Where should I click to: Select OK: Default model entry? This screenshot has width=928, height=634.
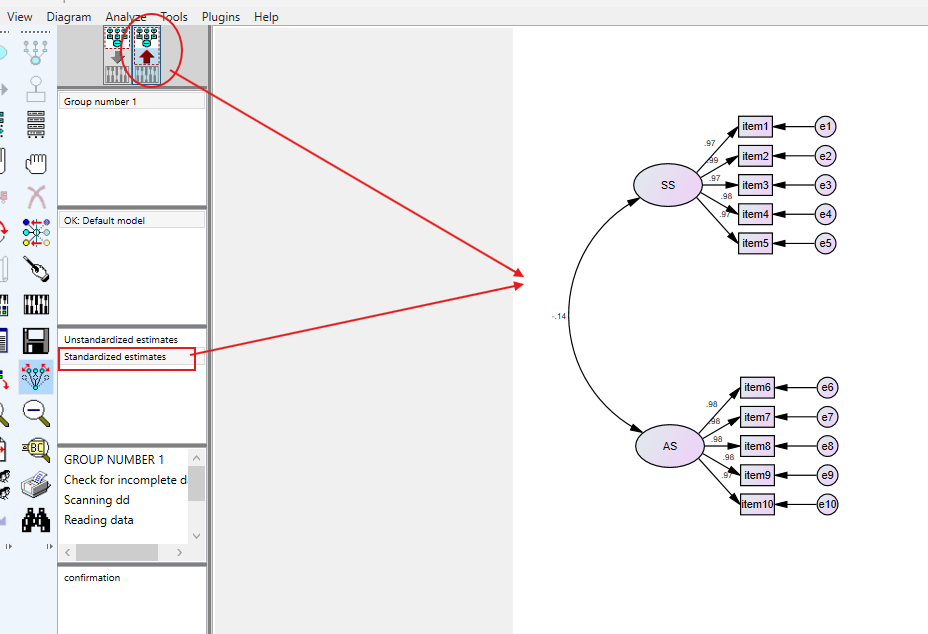tap(105, 220)
